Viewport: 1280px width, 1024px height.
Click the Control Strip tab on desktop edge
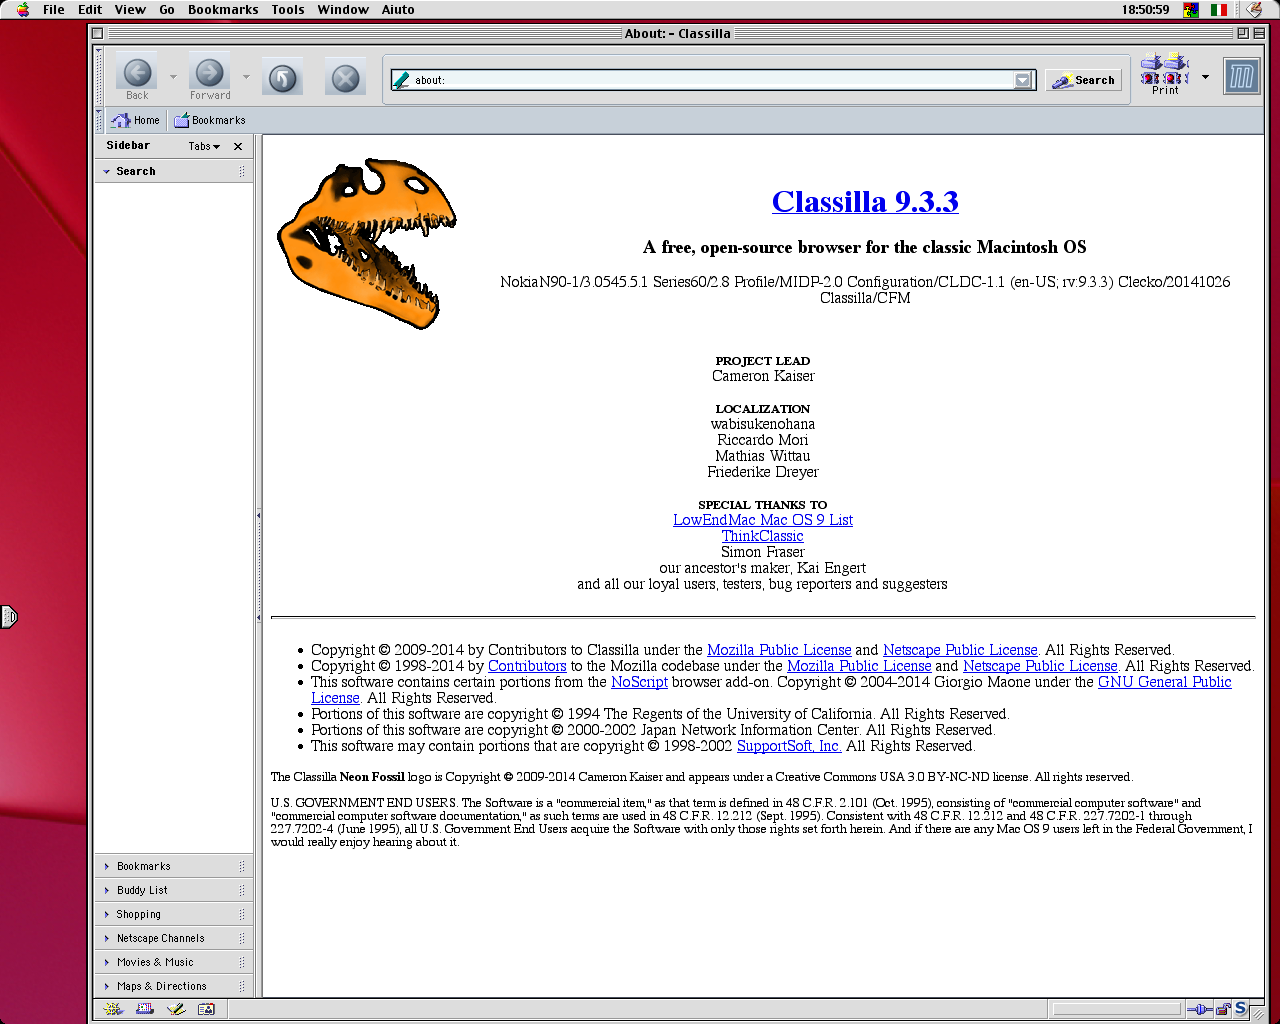click(8, 617)
